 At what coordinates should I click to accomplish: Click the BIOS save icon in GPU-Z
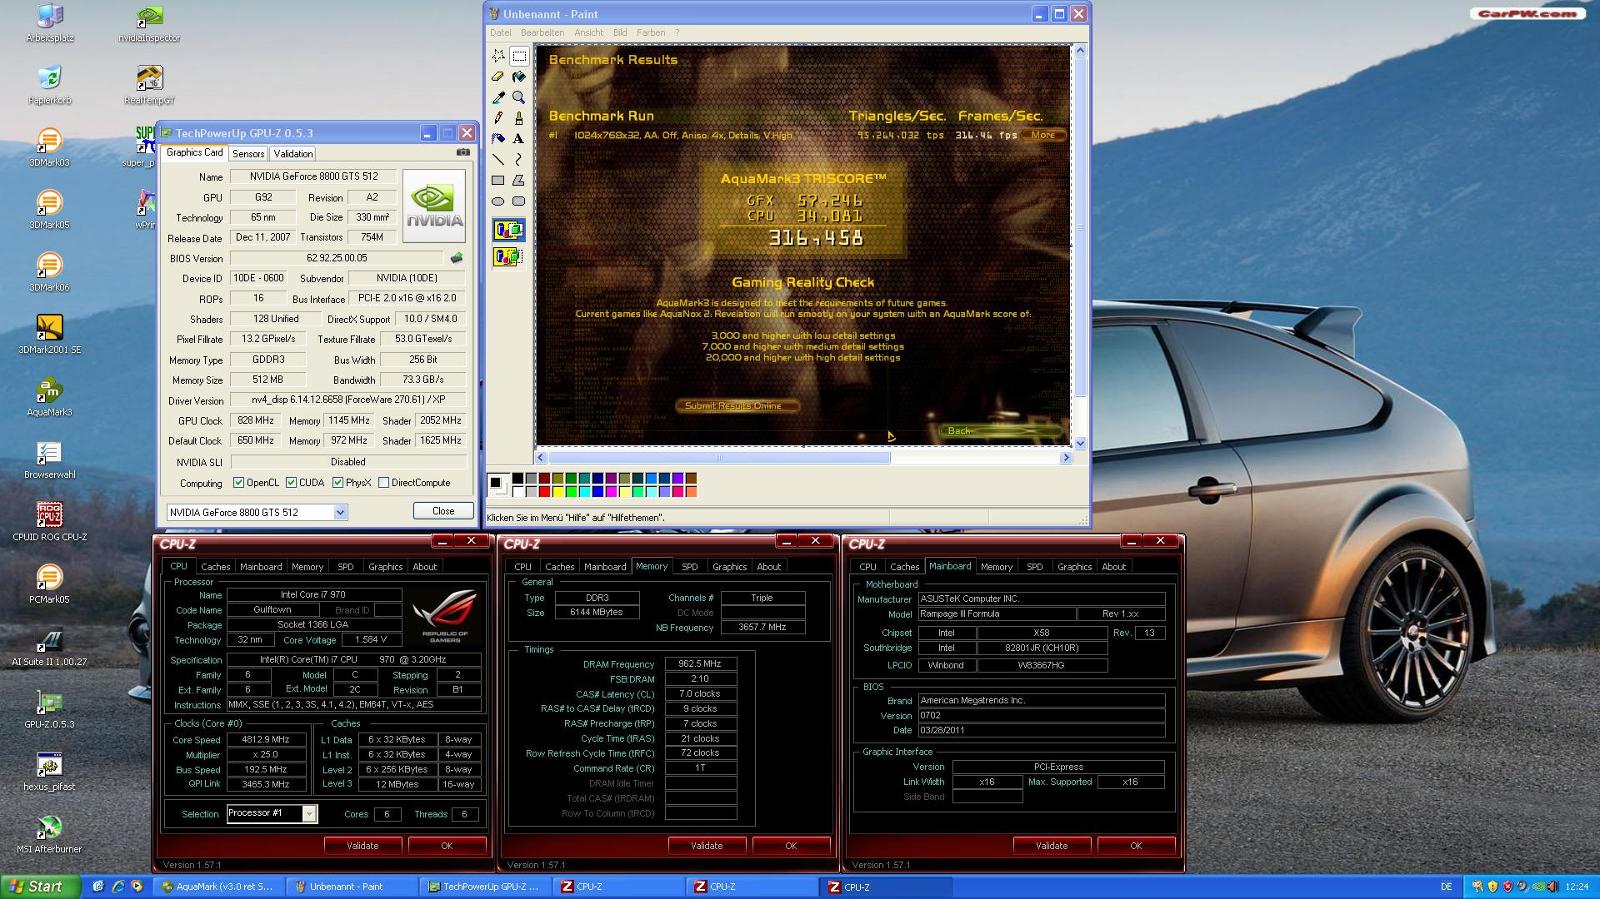(x=456, y=258)
